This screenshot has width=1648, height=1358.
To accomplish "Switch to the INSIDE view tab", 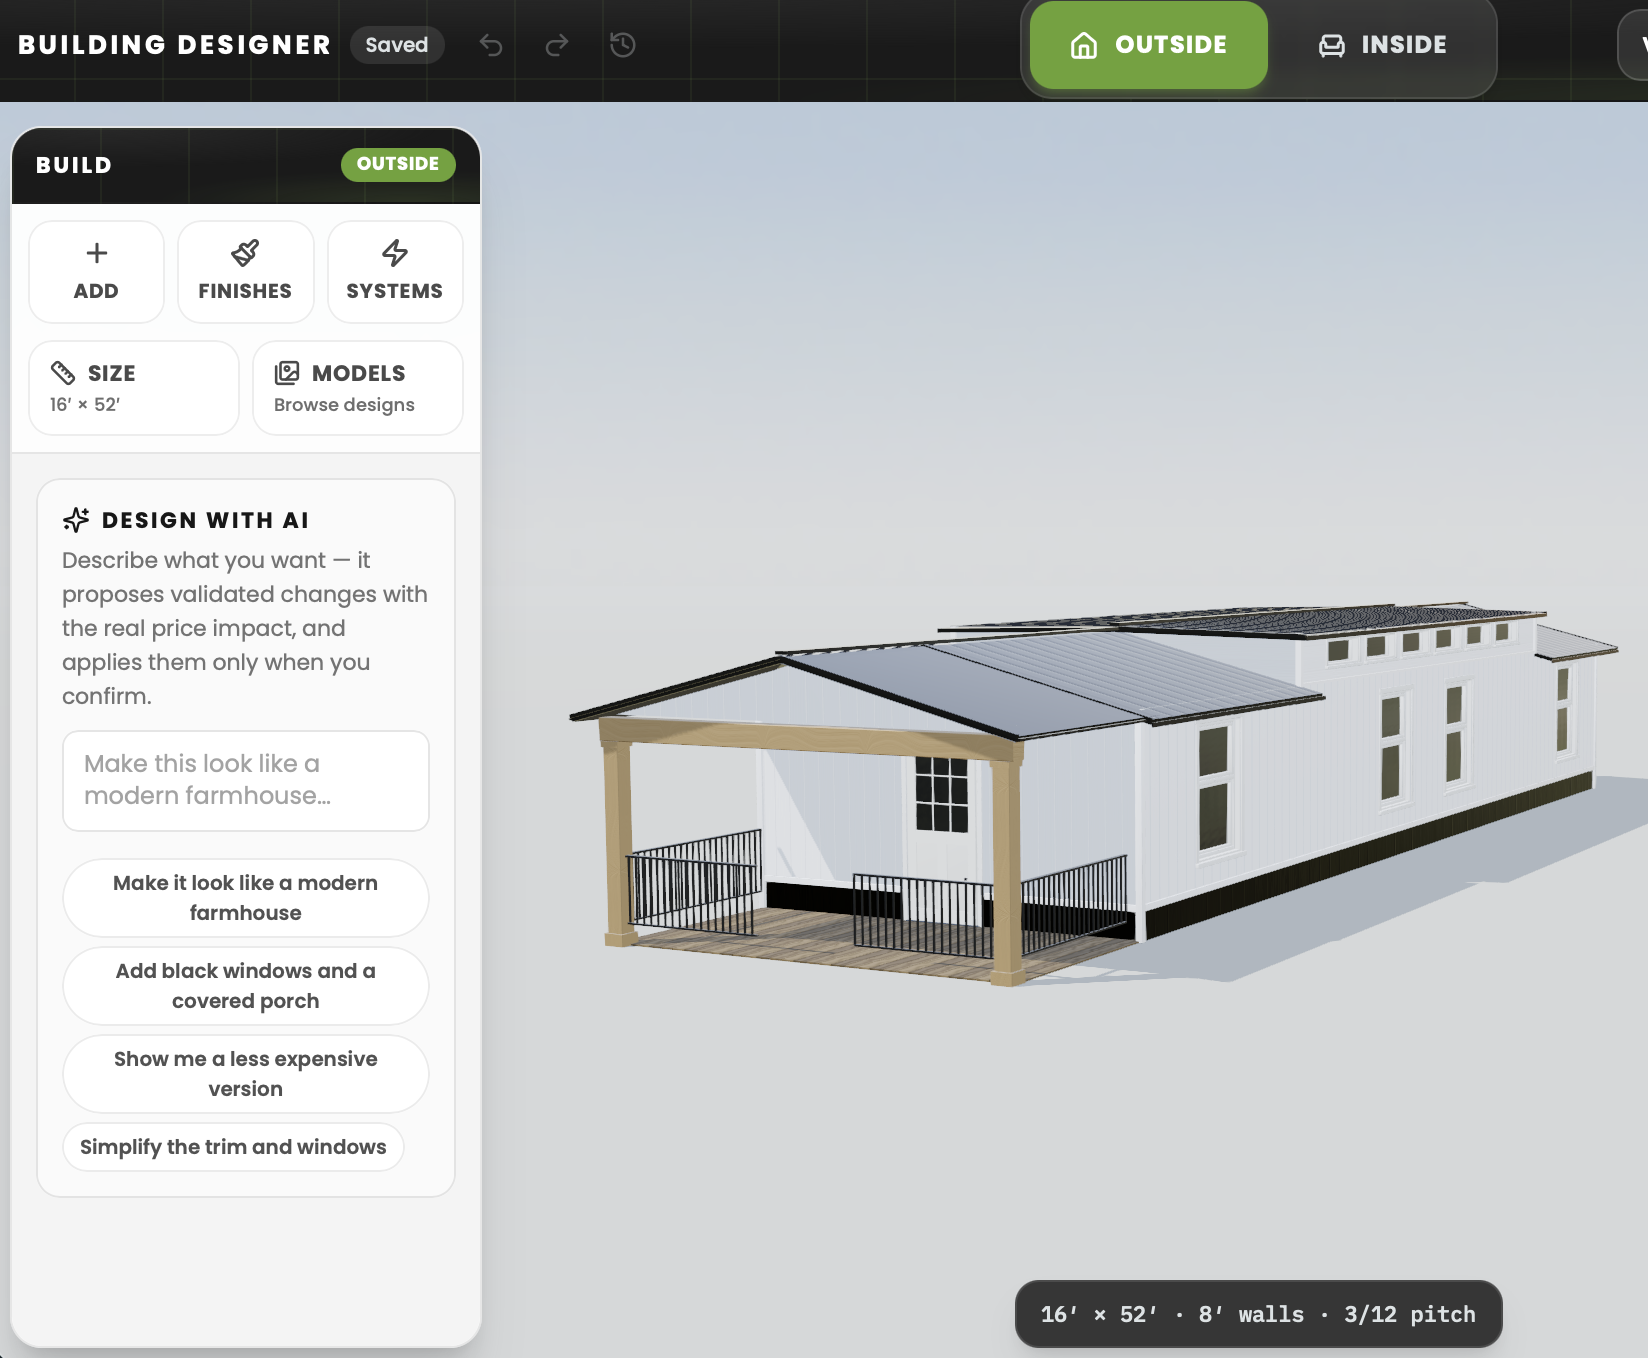I will [1383, 45].
